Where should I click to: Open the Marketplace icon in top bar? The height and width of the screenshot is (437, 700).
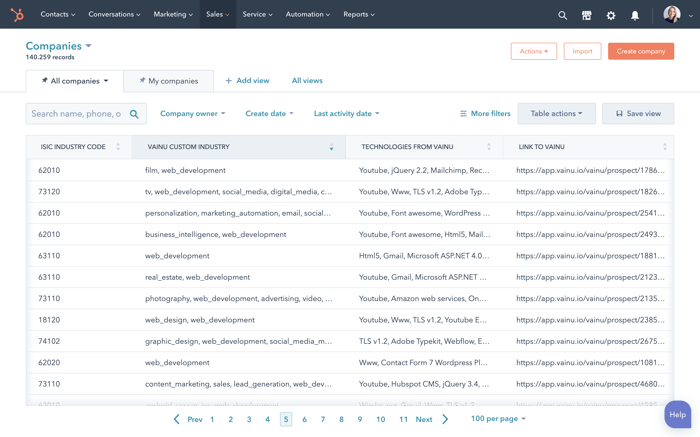[587, 15]
